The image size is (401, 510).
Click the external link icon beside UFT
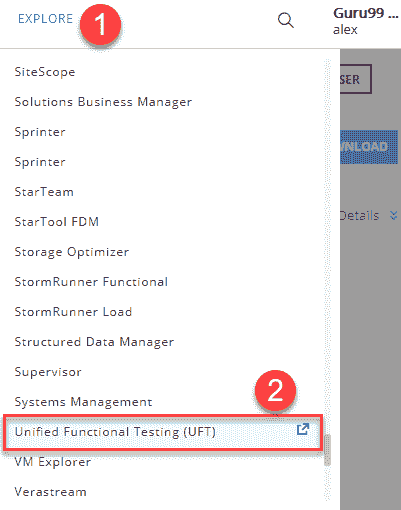click(x=303, y=429)
